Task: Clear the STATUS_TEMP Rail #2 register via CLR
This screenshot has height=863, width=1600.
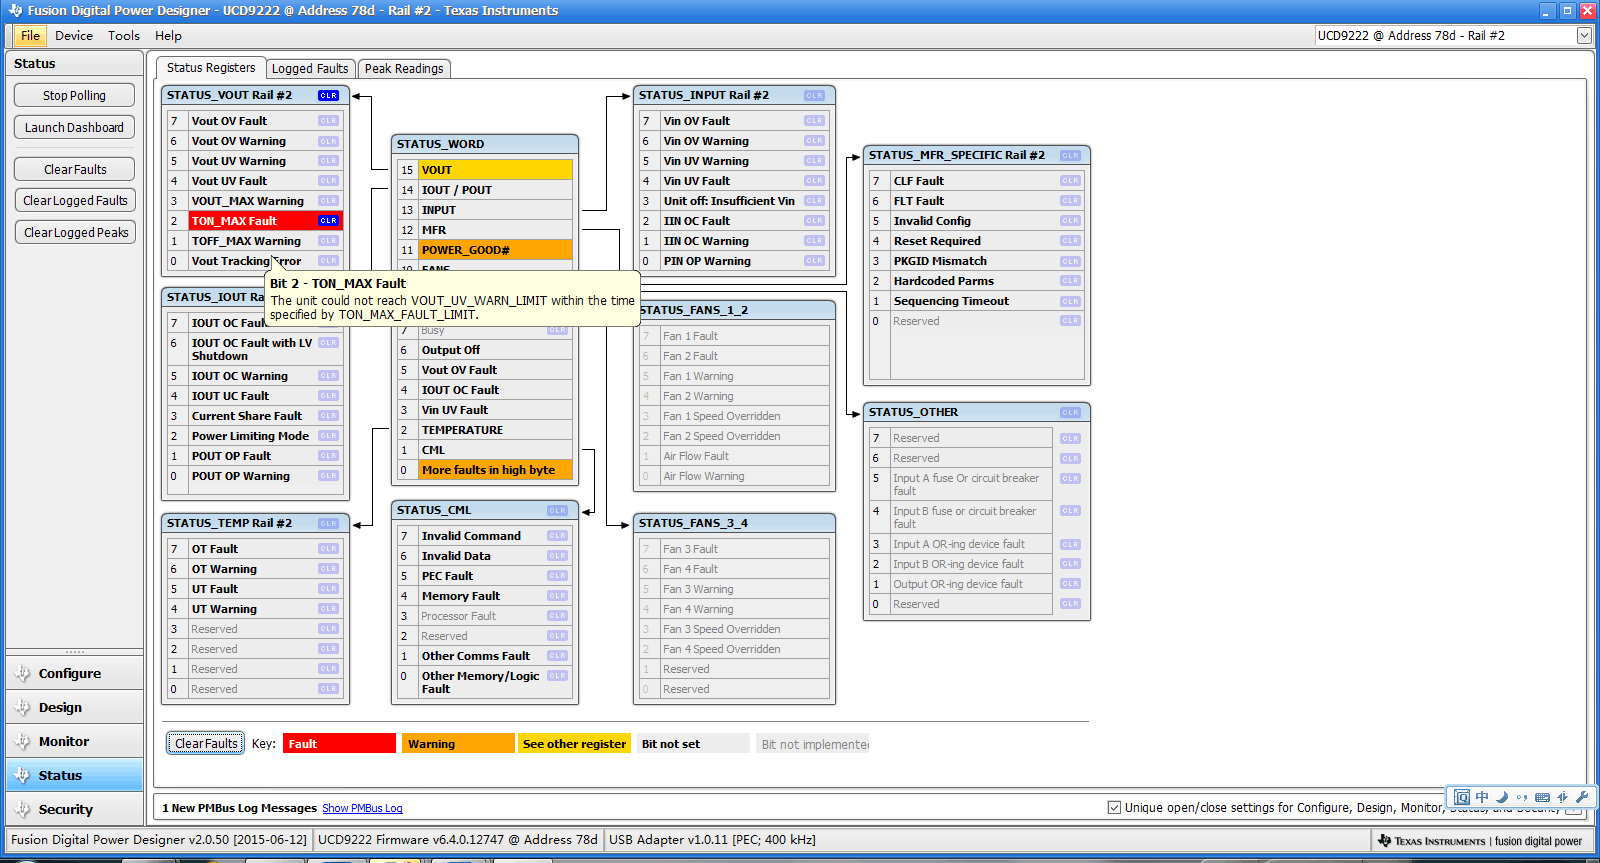Action: click(x=328, y=524)
